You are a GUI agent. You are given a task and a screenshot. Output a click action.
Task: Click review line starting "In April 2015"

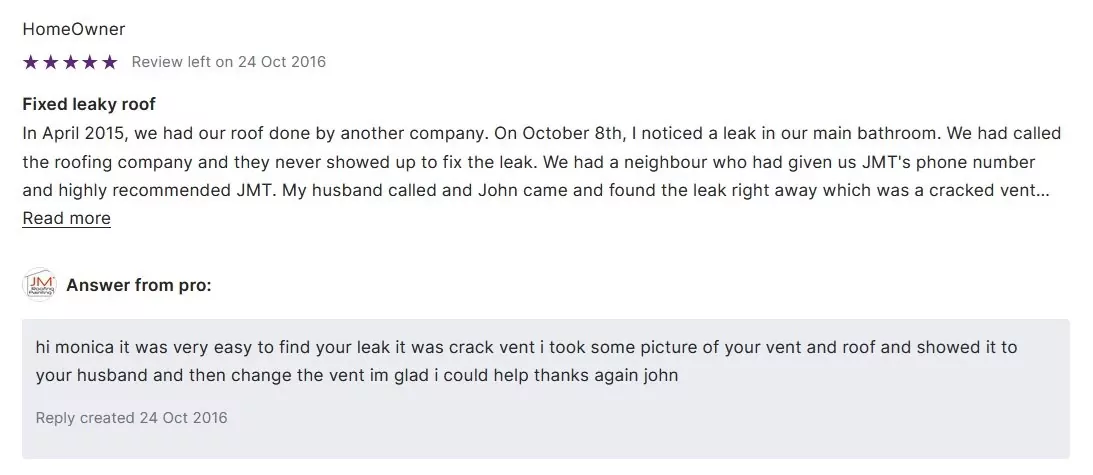tap(541, 133)
